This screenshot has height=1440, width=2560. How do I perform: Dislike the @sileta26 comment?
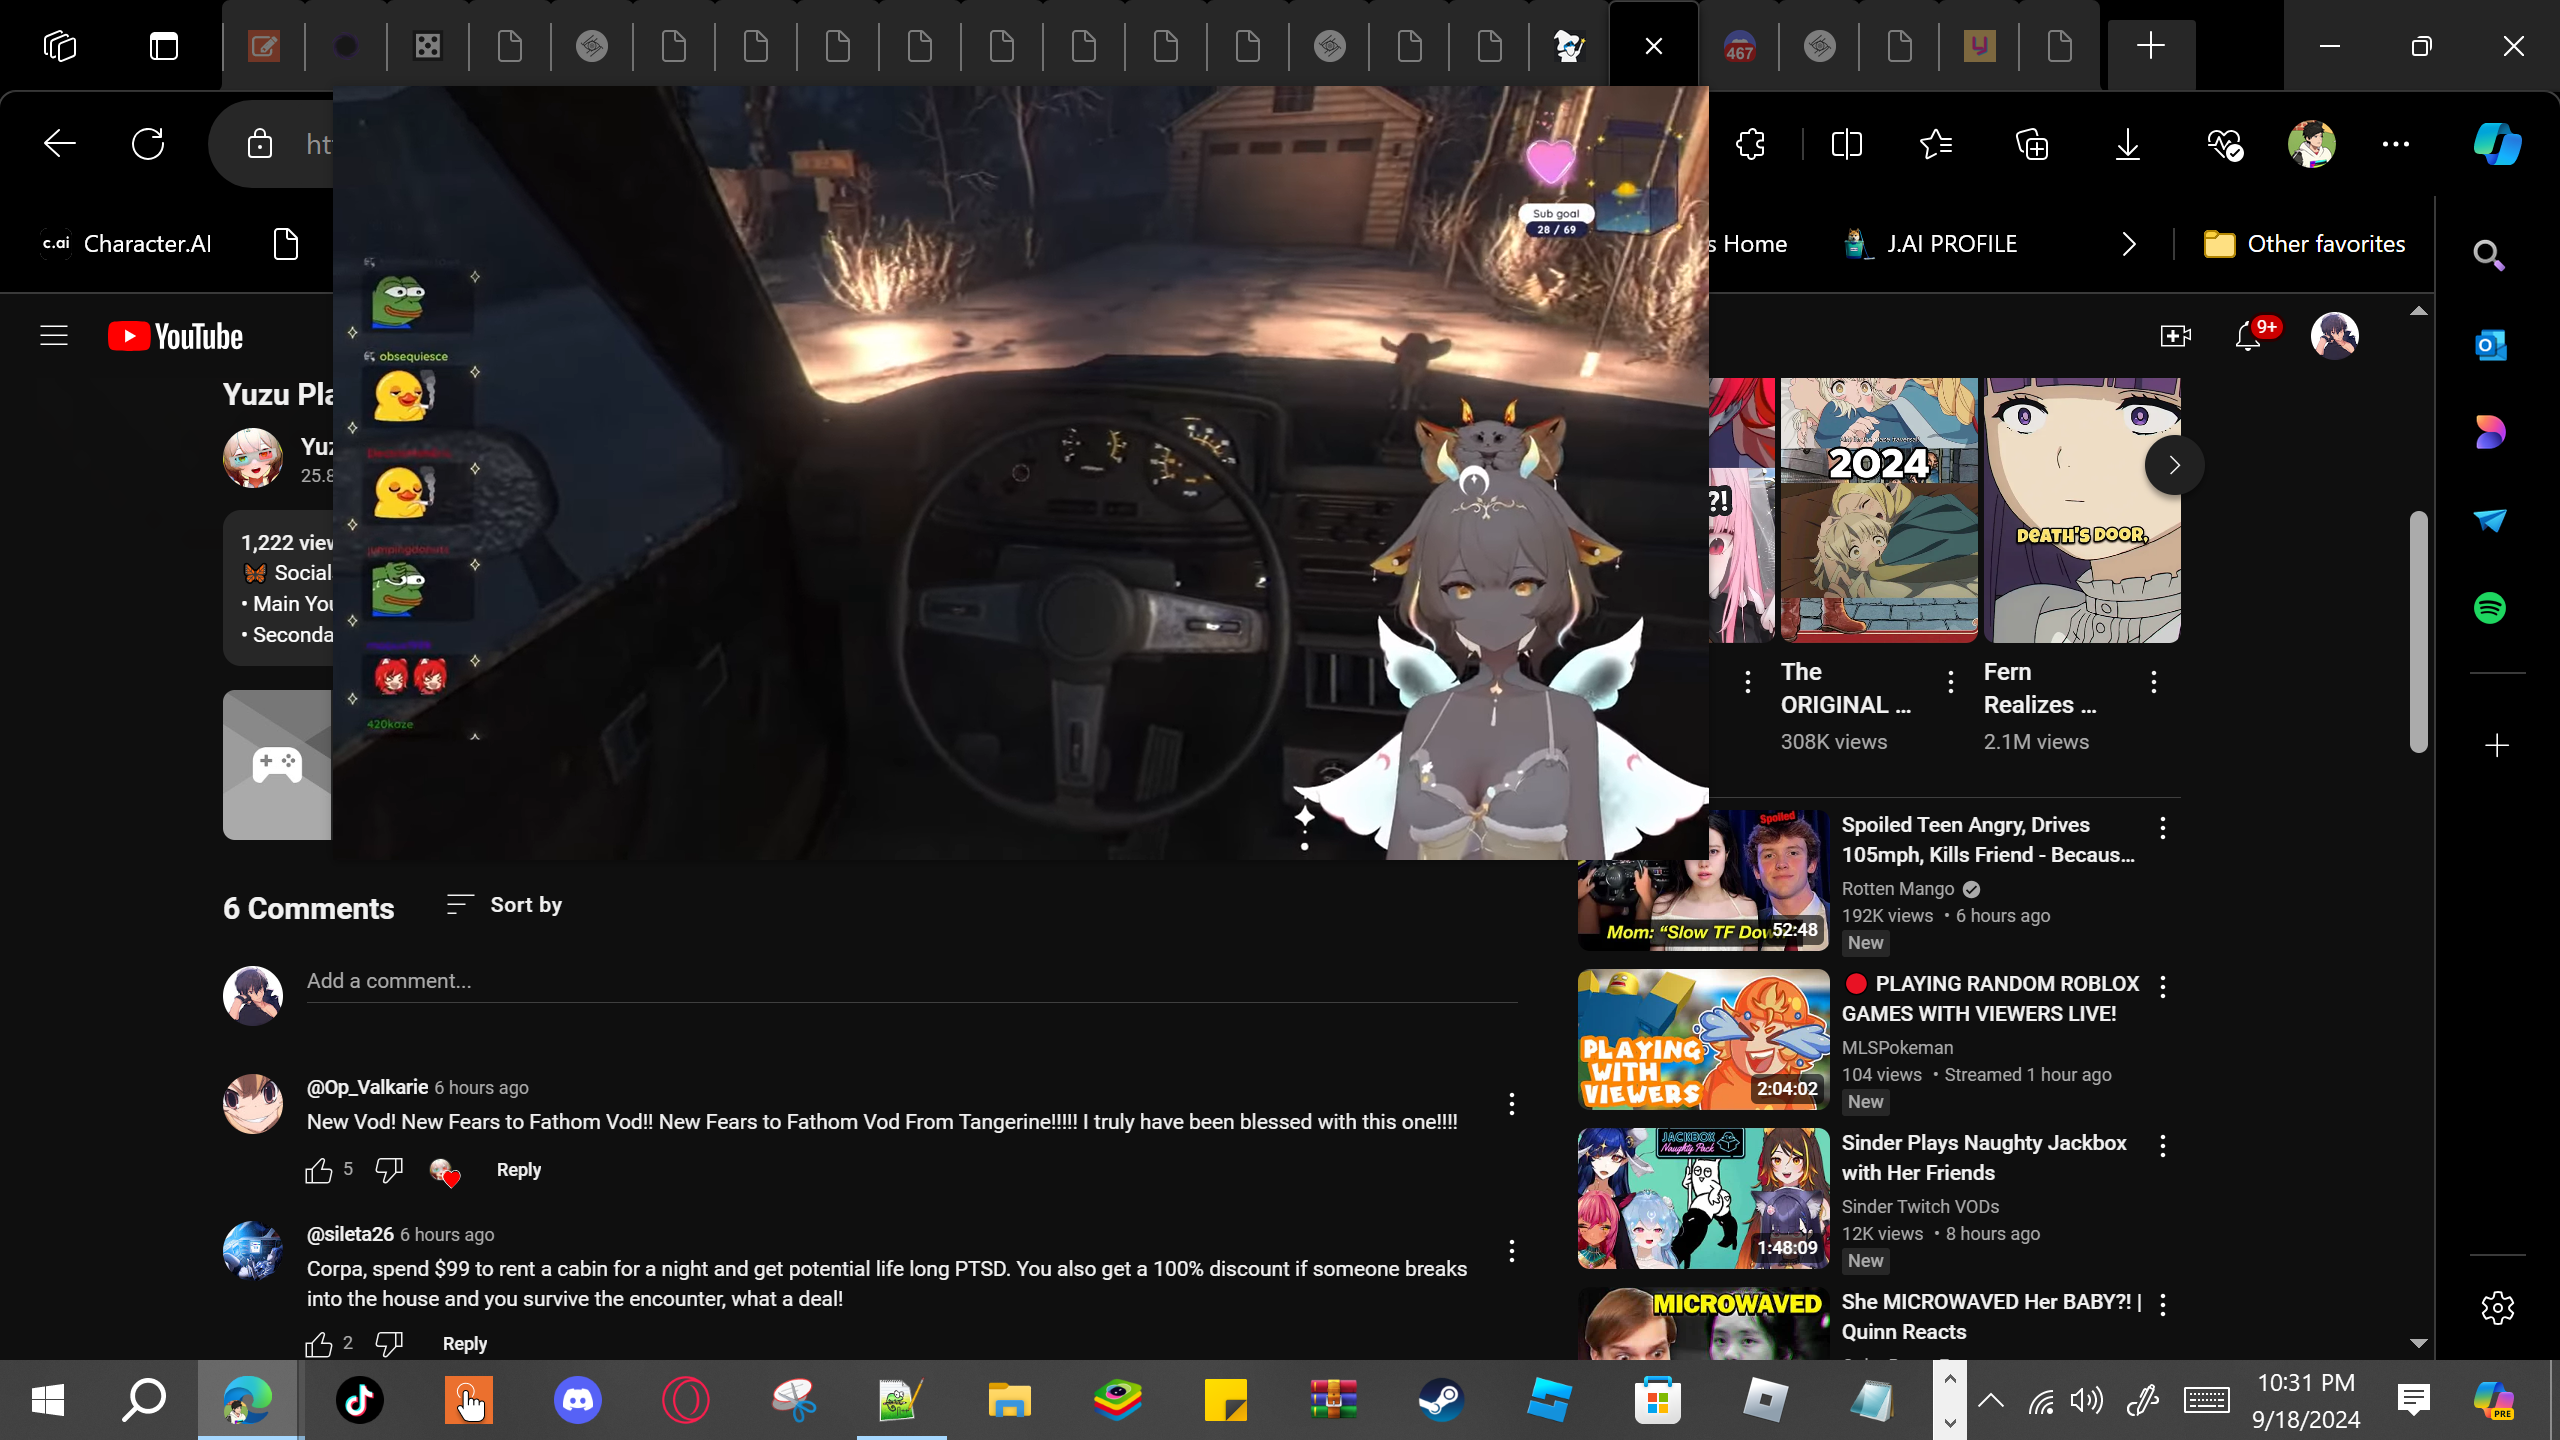pos(389,1343)
